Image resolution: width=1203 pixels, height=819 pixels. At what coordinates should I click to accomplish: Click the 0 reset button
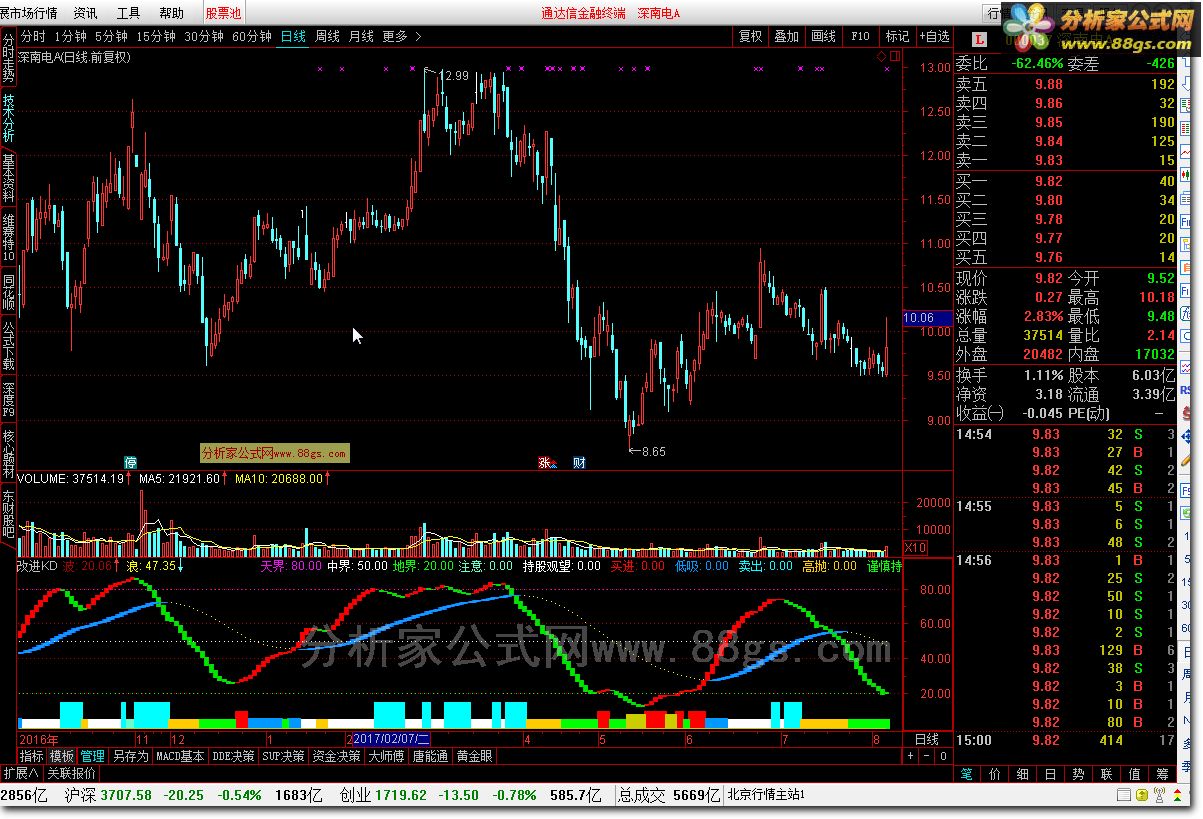pyautogui.click(x=942, y=756)
